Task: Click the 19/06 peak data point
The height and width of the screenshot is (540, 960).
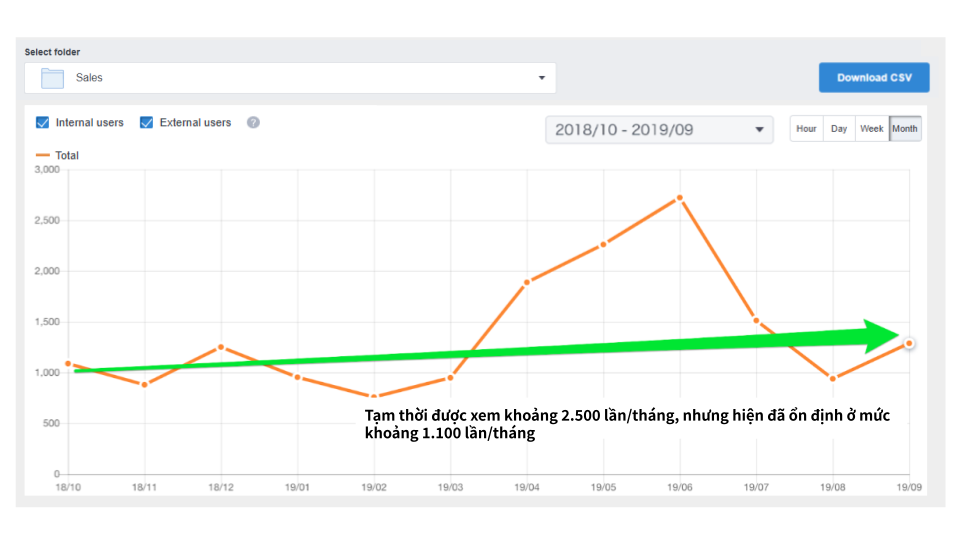Action: 680,198
